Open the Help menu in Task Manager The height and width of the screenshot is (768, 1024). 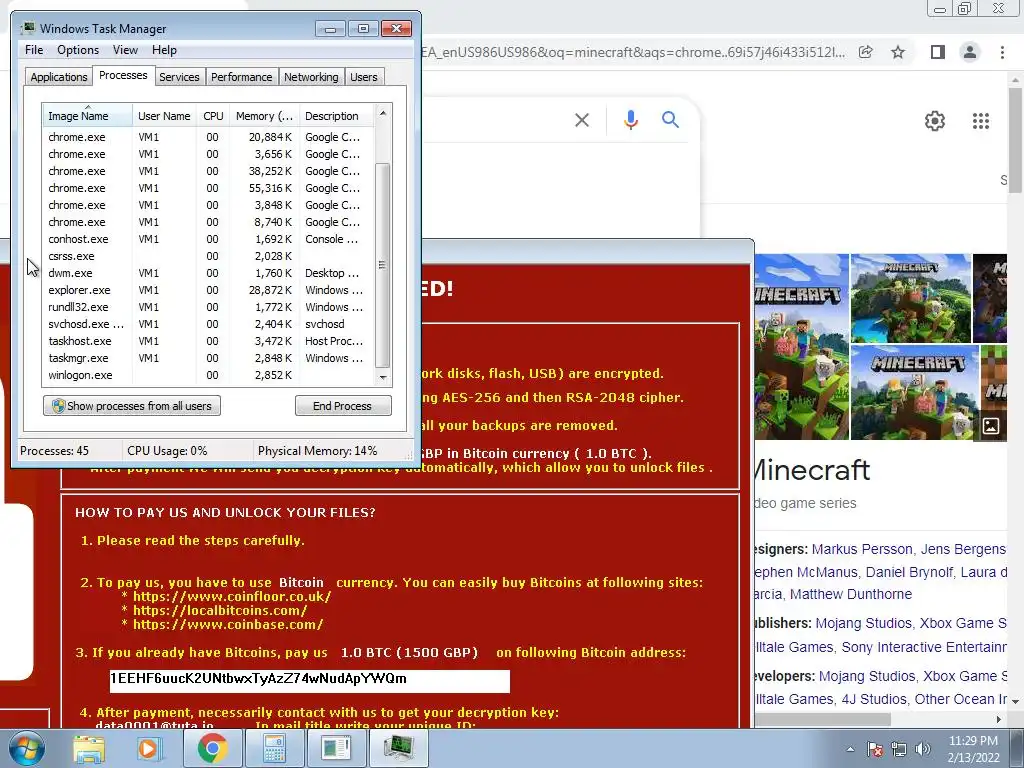pos(164,50)
